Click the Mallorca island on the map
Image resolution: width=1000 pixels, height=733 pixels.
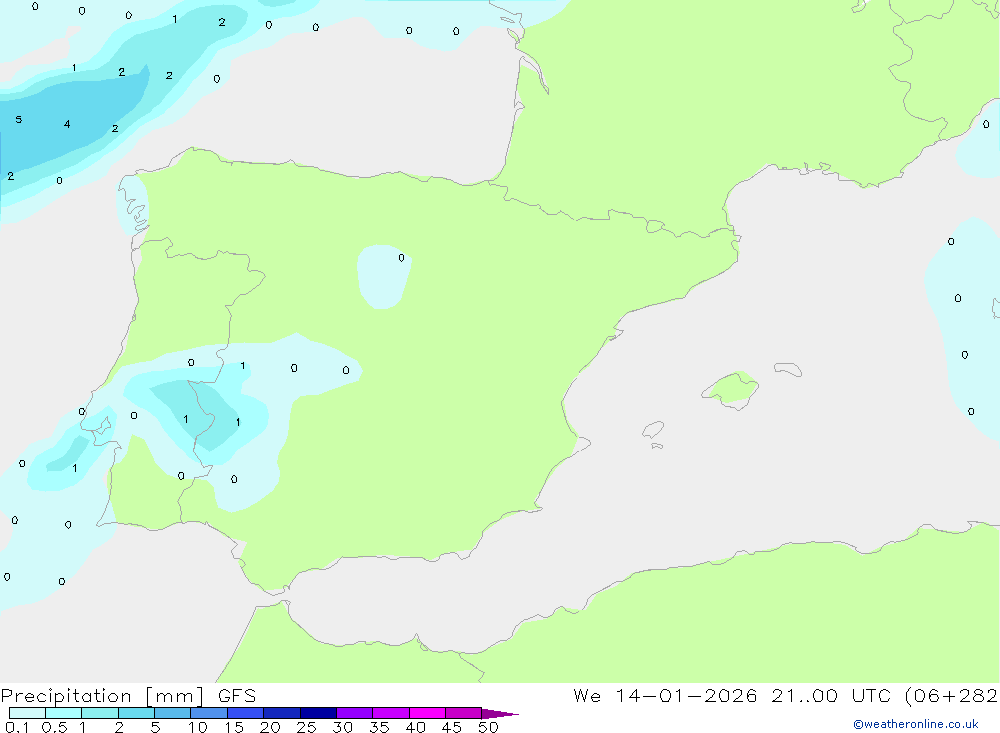point(731,389)
